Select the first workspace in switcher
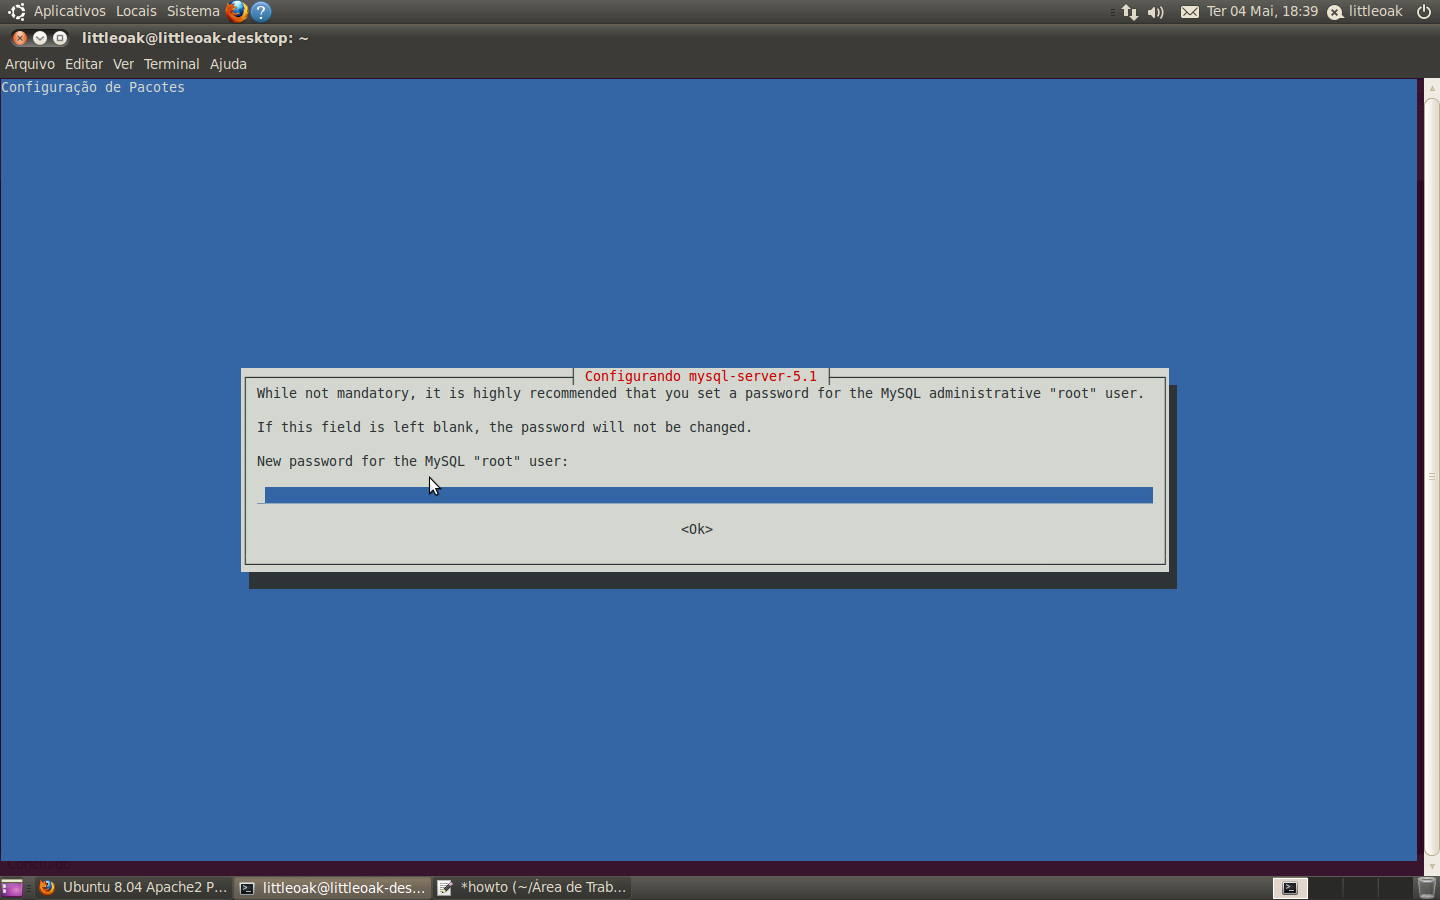This screenshot has height=900, width=1440. (1290, 887)
